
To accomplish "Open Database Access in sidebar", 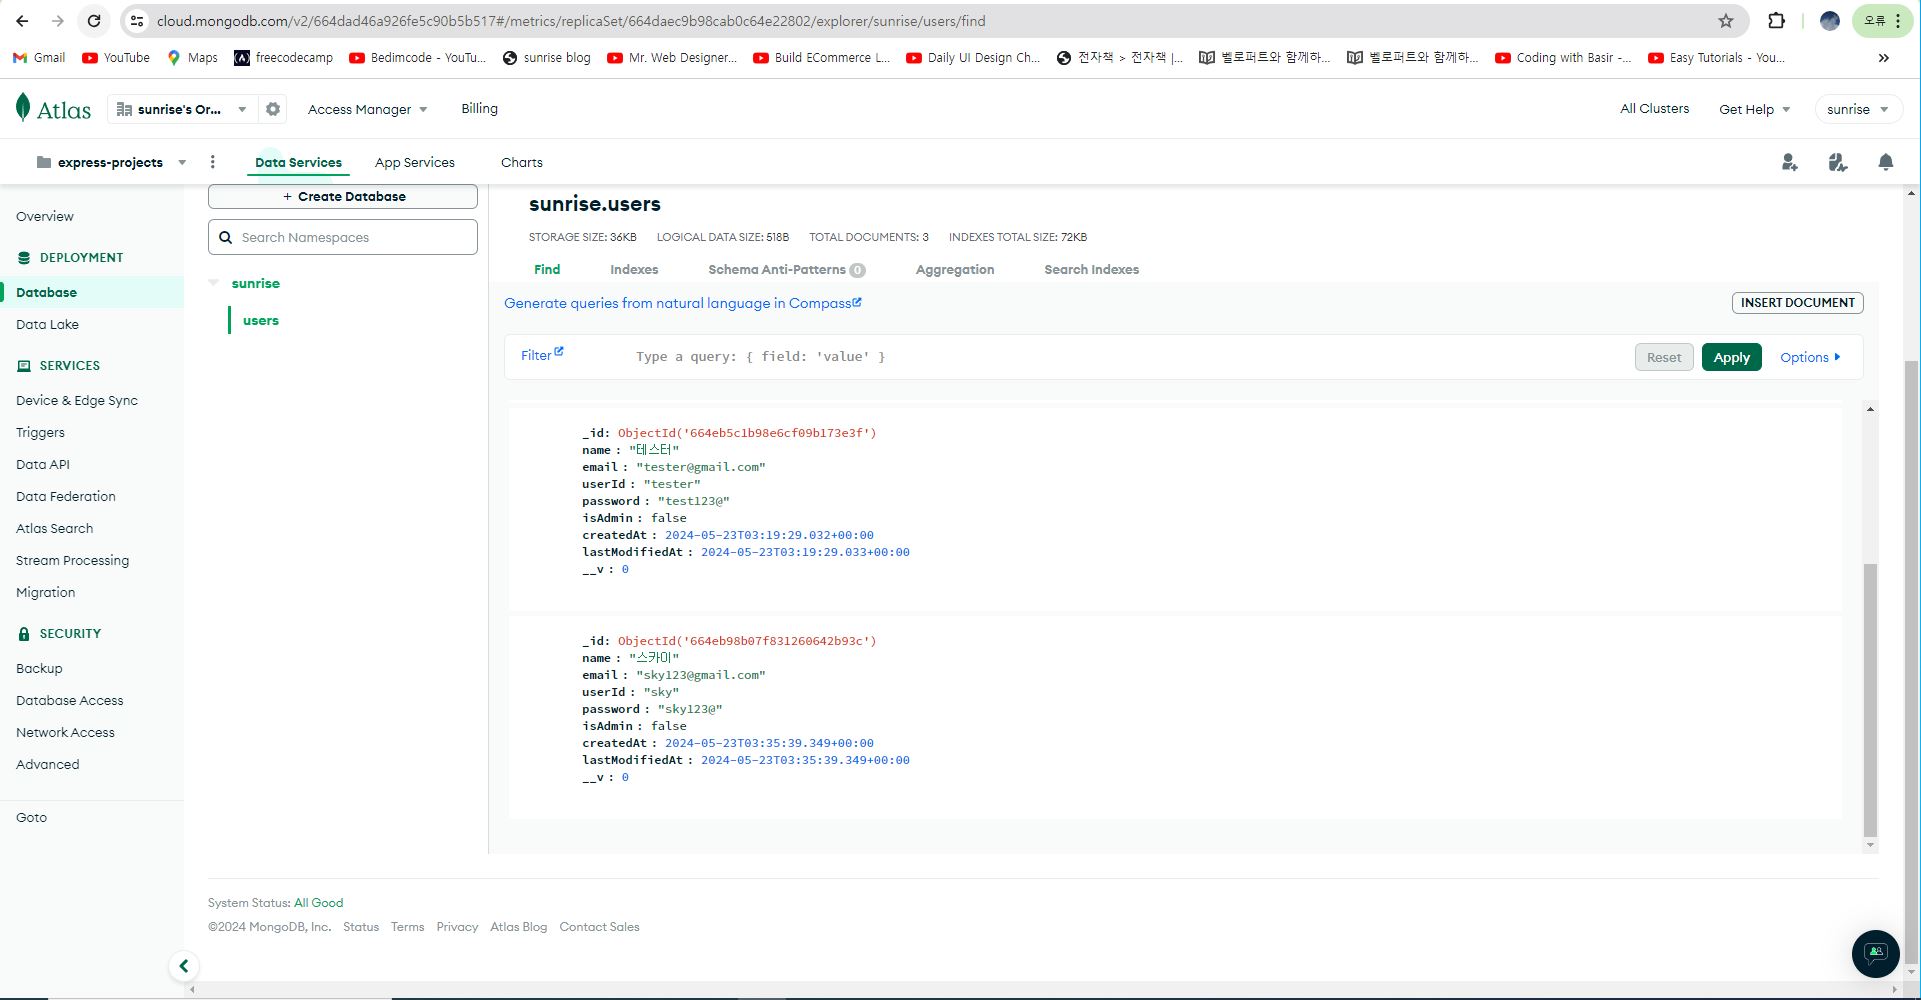I will 70,700.
